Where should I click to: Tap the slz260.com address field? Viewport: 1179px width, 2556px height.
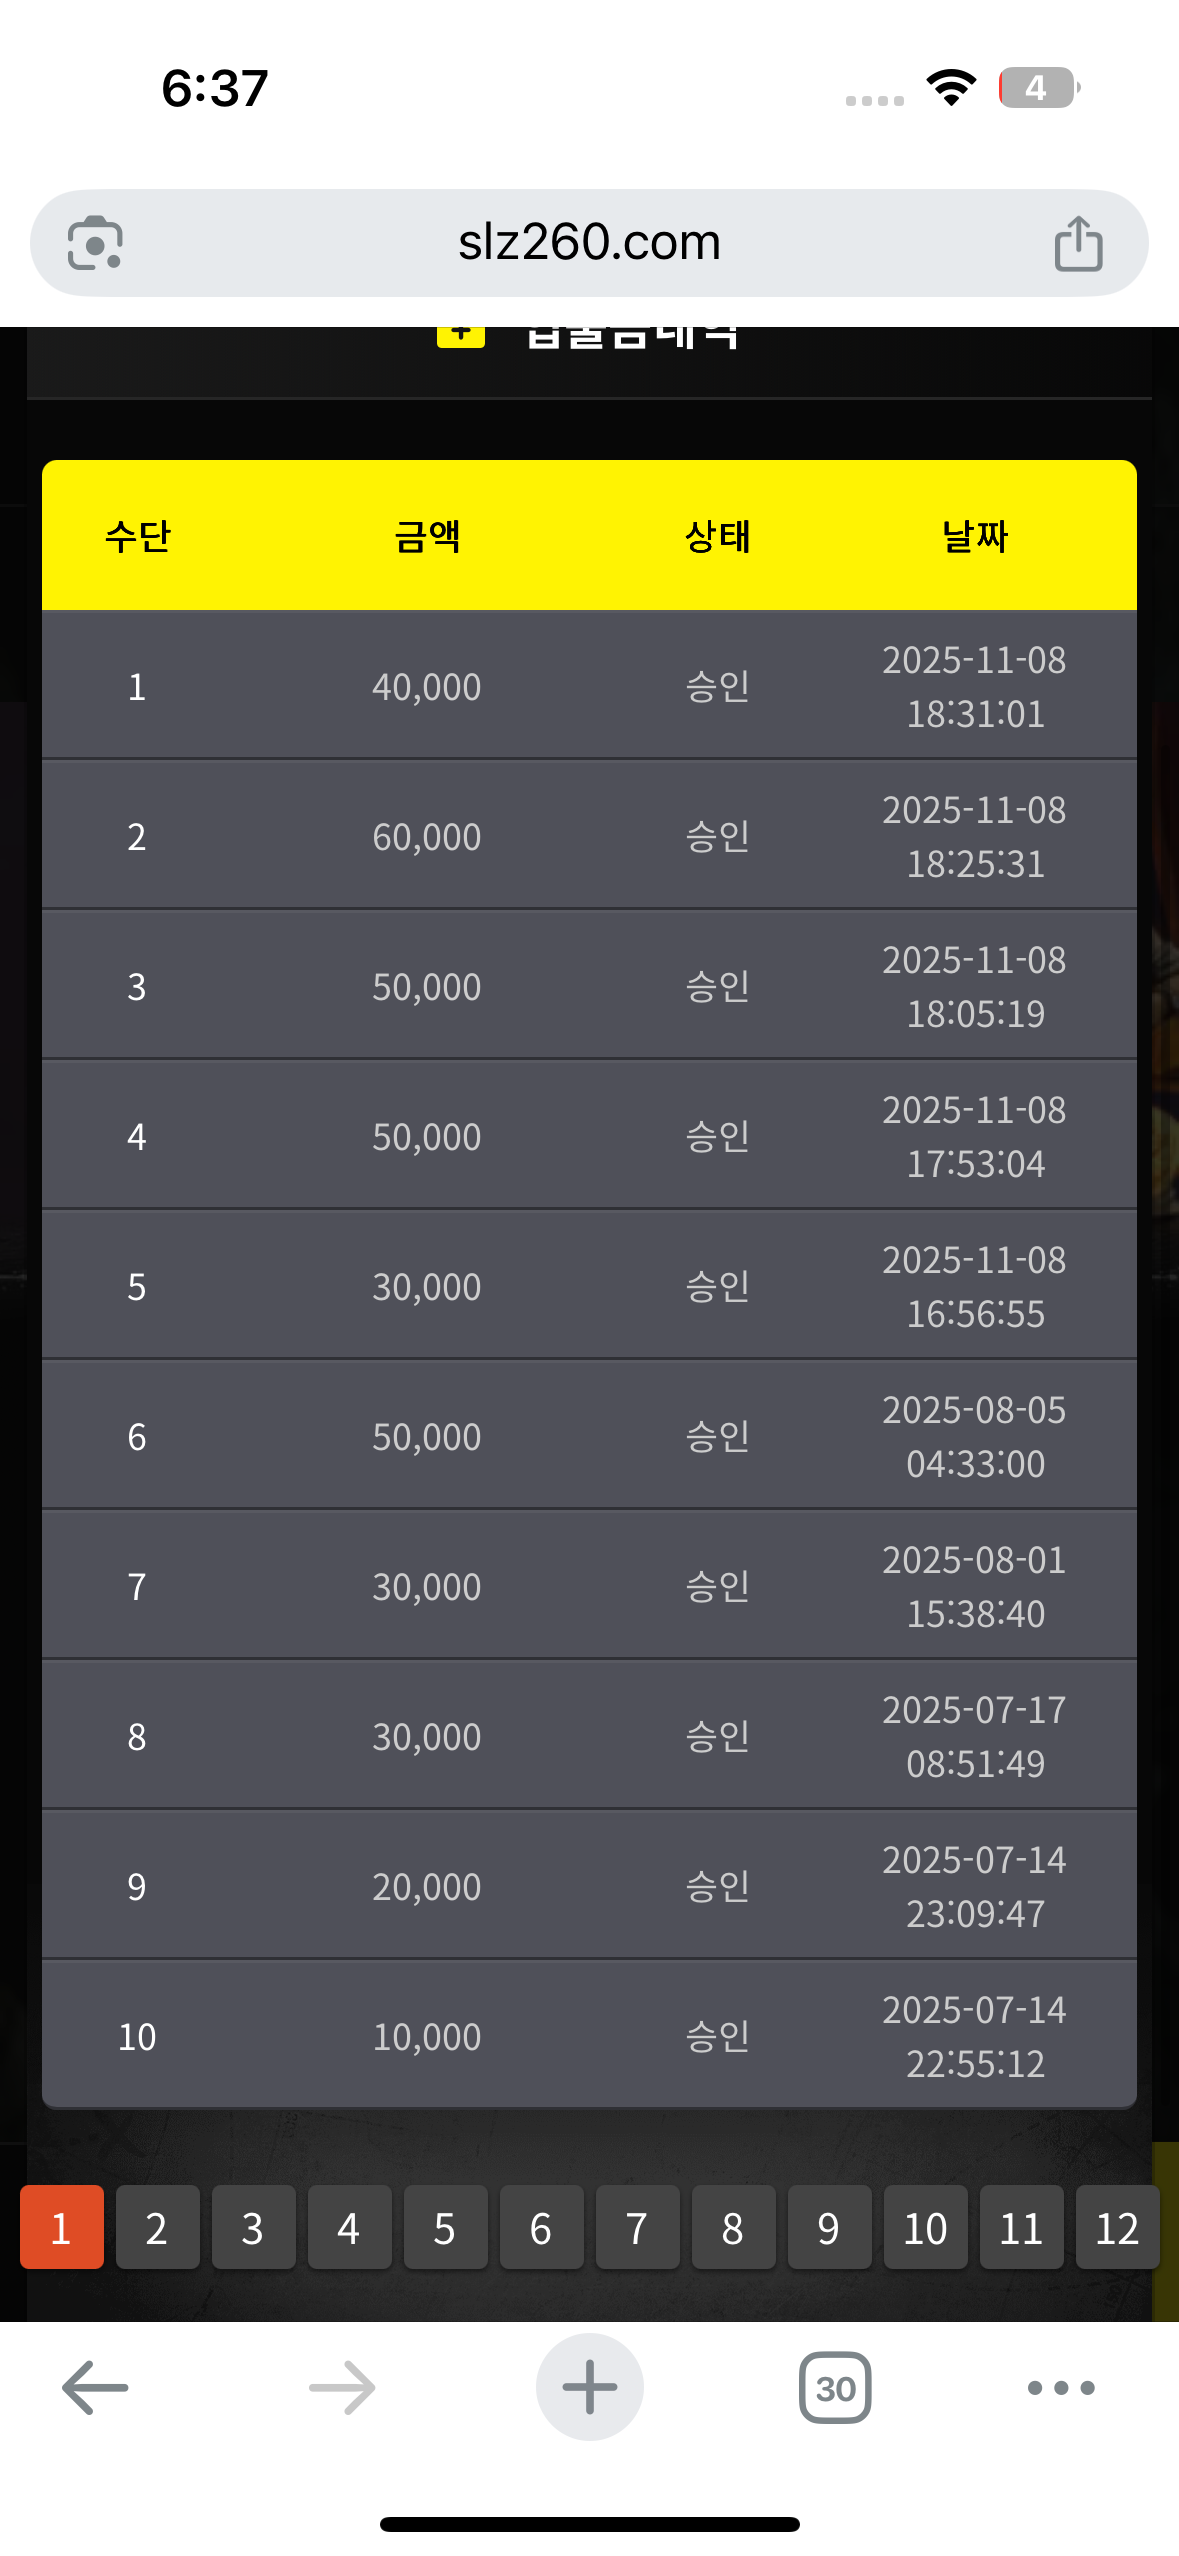589,243
